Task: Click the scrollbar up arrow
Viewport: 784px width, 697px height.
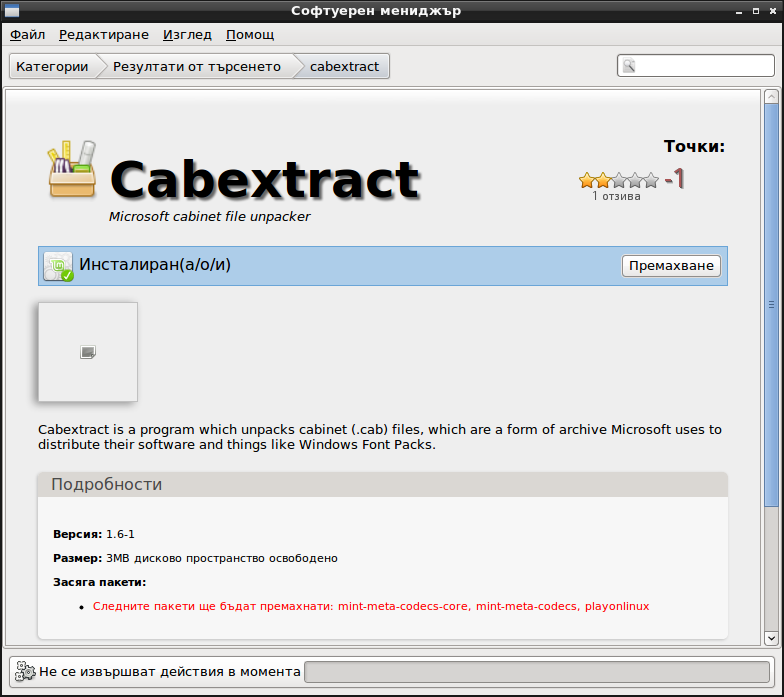Action: pos(771,96)
